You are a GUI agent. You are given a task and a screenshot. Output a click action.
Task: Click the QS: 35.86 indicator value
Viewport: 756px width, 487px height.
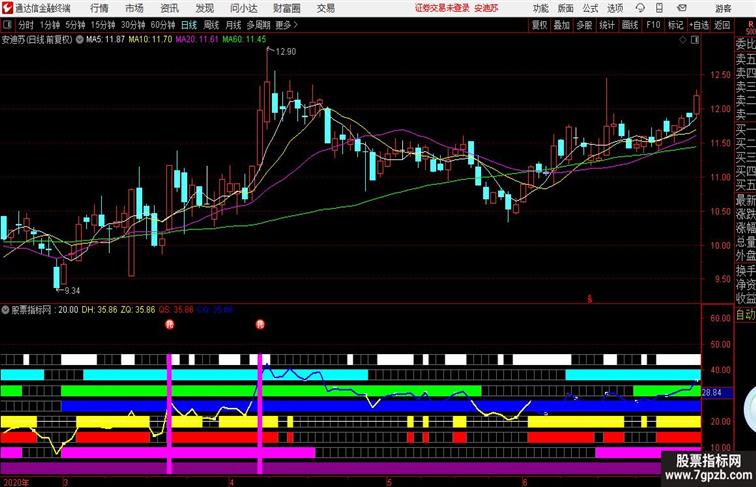(176, 310)
